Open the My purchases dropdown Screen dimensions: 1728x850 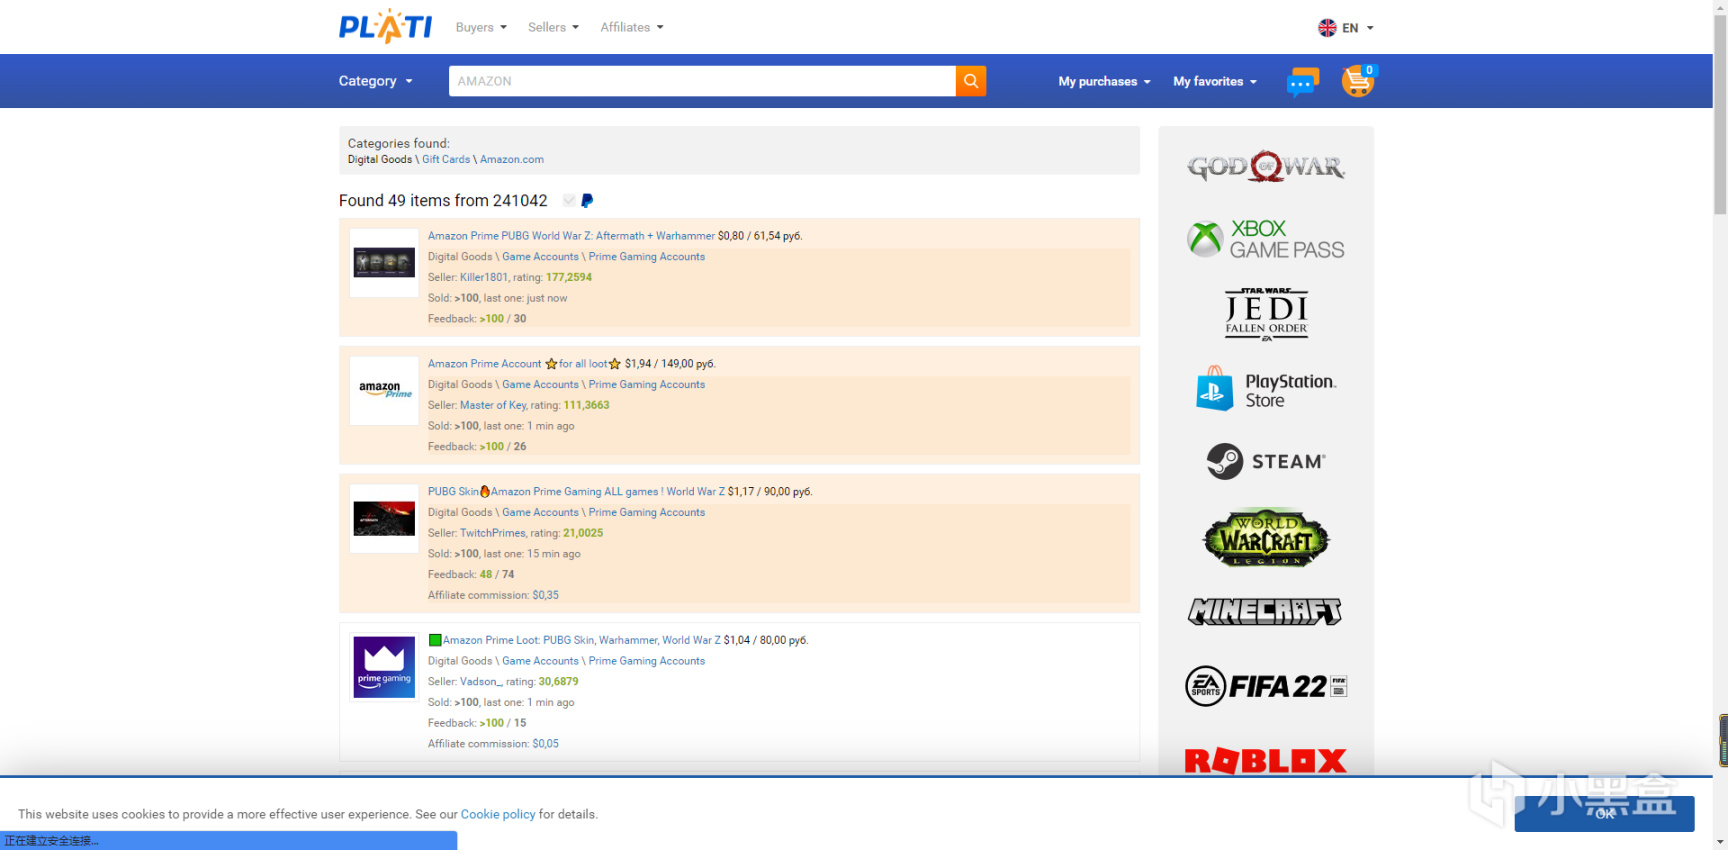click(1104, 82)
